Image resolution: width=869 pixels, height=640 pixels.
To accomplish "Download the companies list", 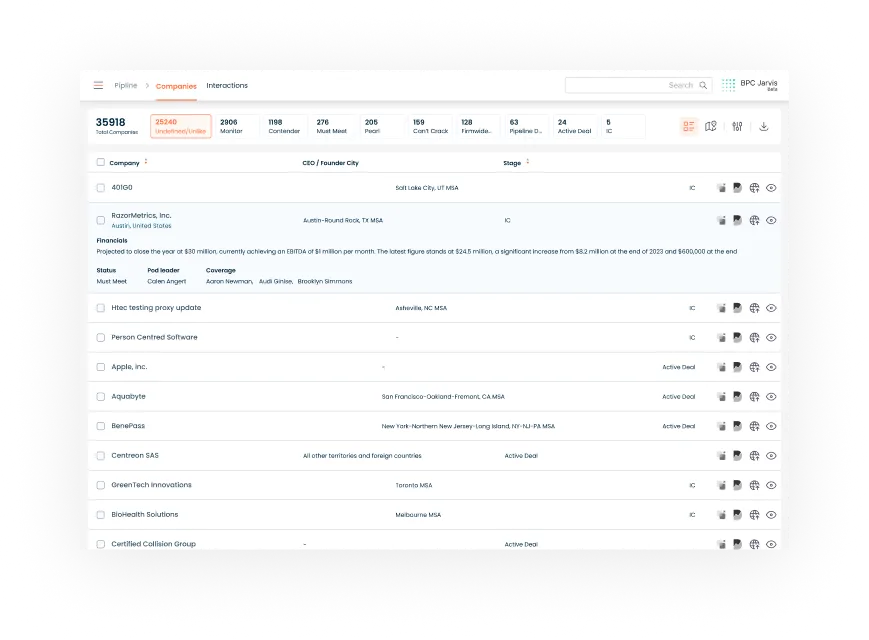I will (x=764, y=126).
